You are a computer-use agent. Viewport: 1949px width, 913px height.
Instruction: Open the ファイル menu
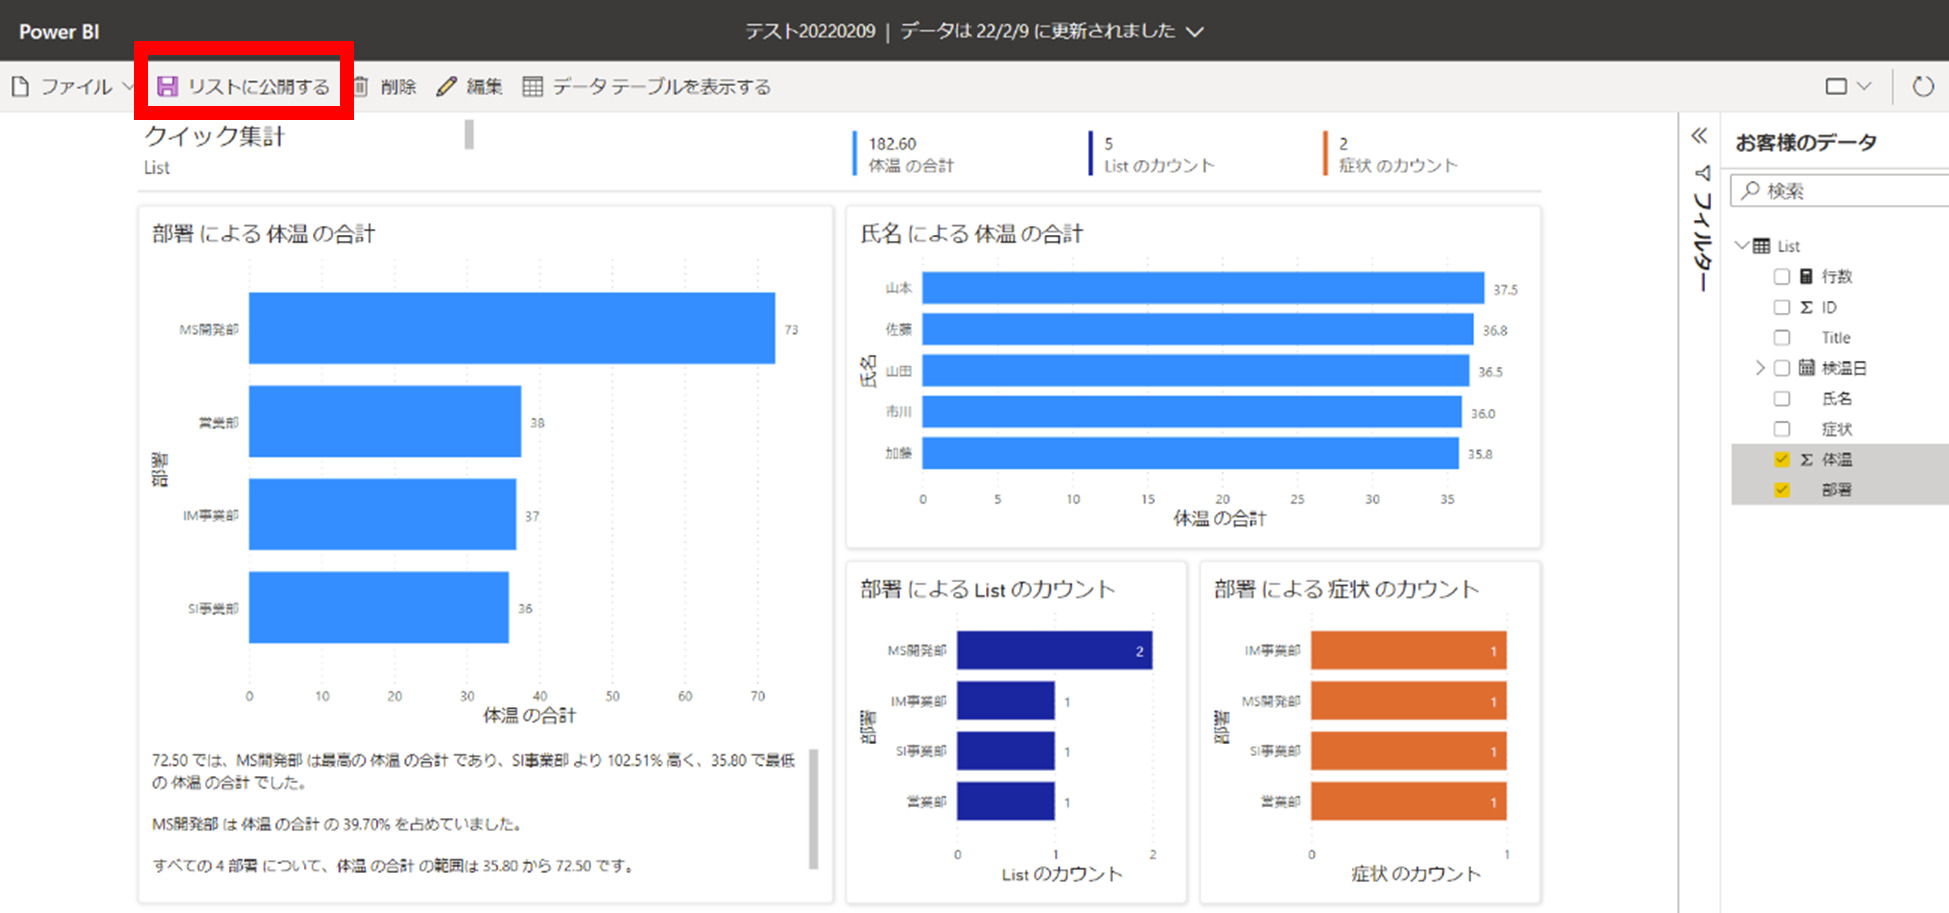[x=75, y=86]
